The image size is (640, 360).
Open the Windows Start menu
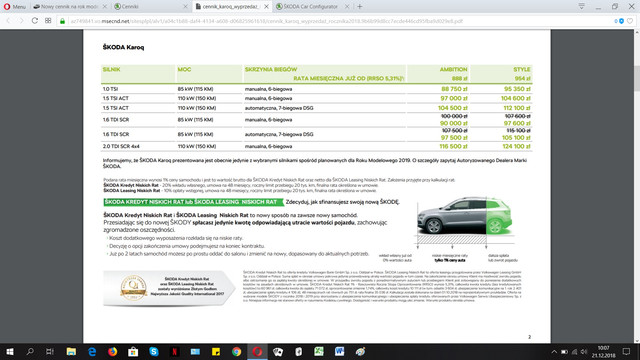pos(10,351)
